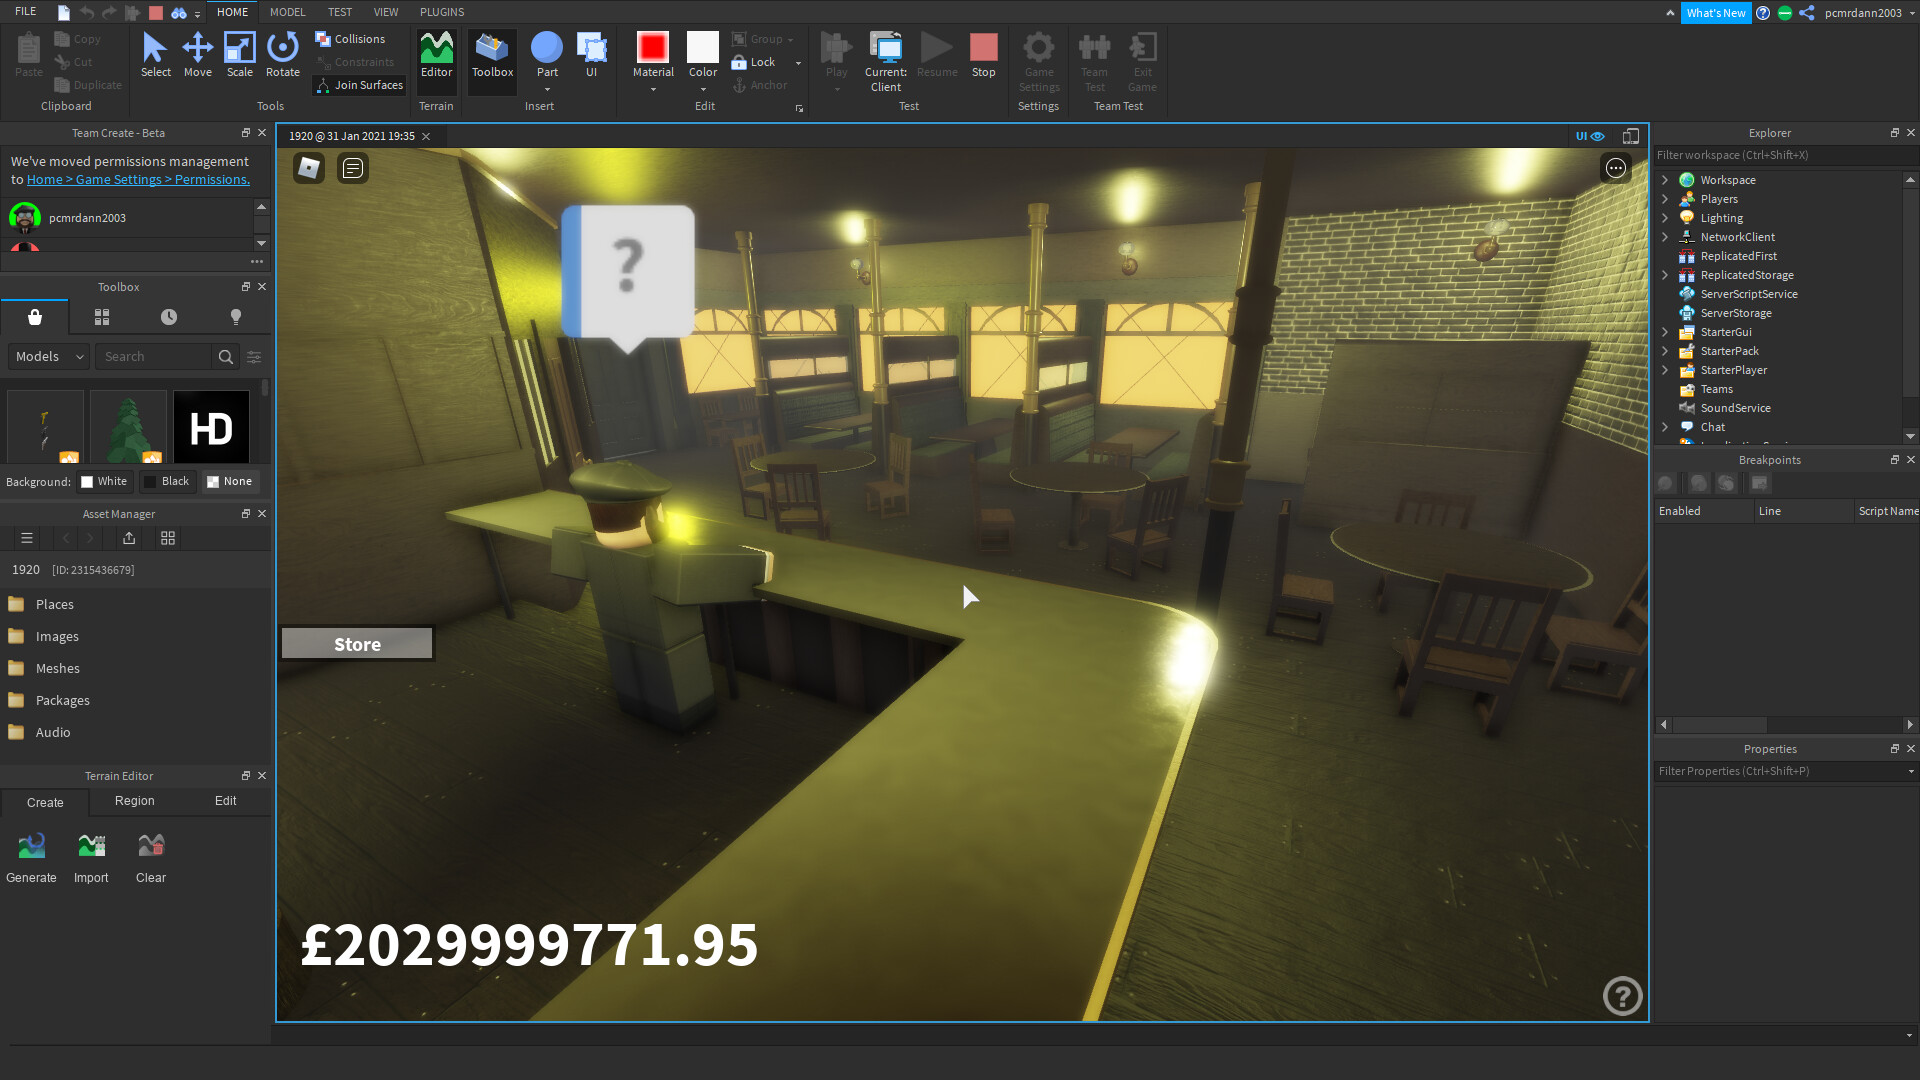The width and height of the screenshot is (1920, 1080).
Task: Open the Terrain Editor tool
Action: point(436,54)
